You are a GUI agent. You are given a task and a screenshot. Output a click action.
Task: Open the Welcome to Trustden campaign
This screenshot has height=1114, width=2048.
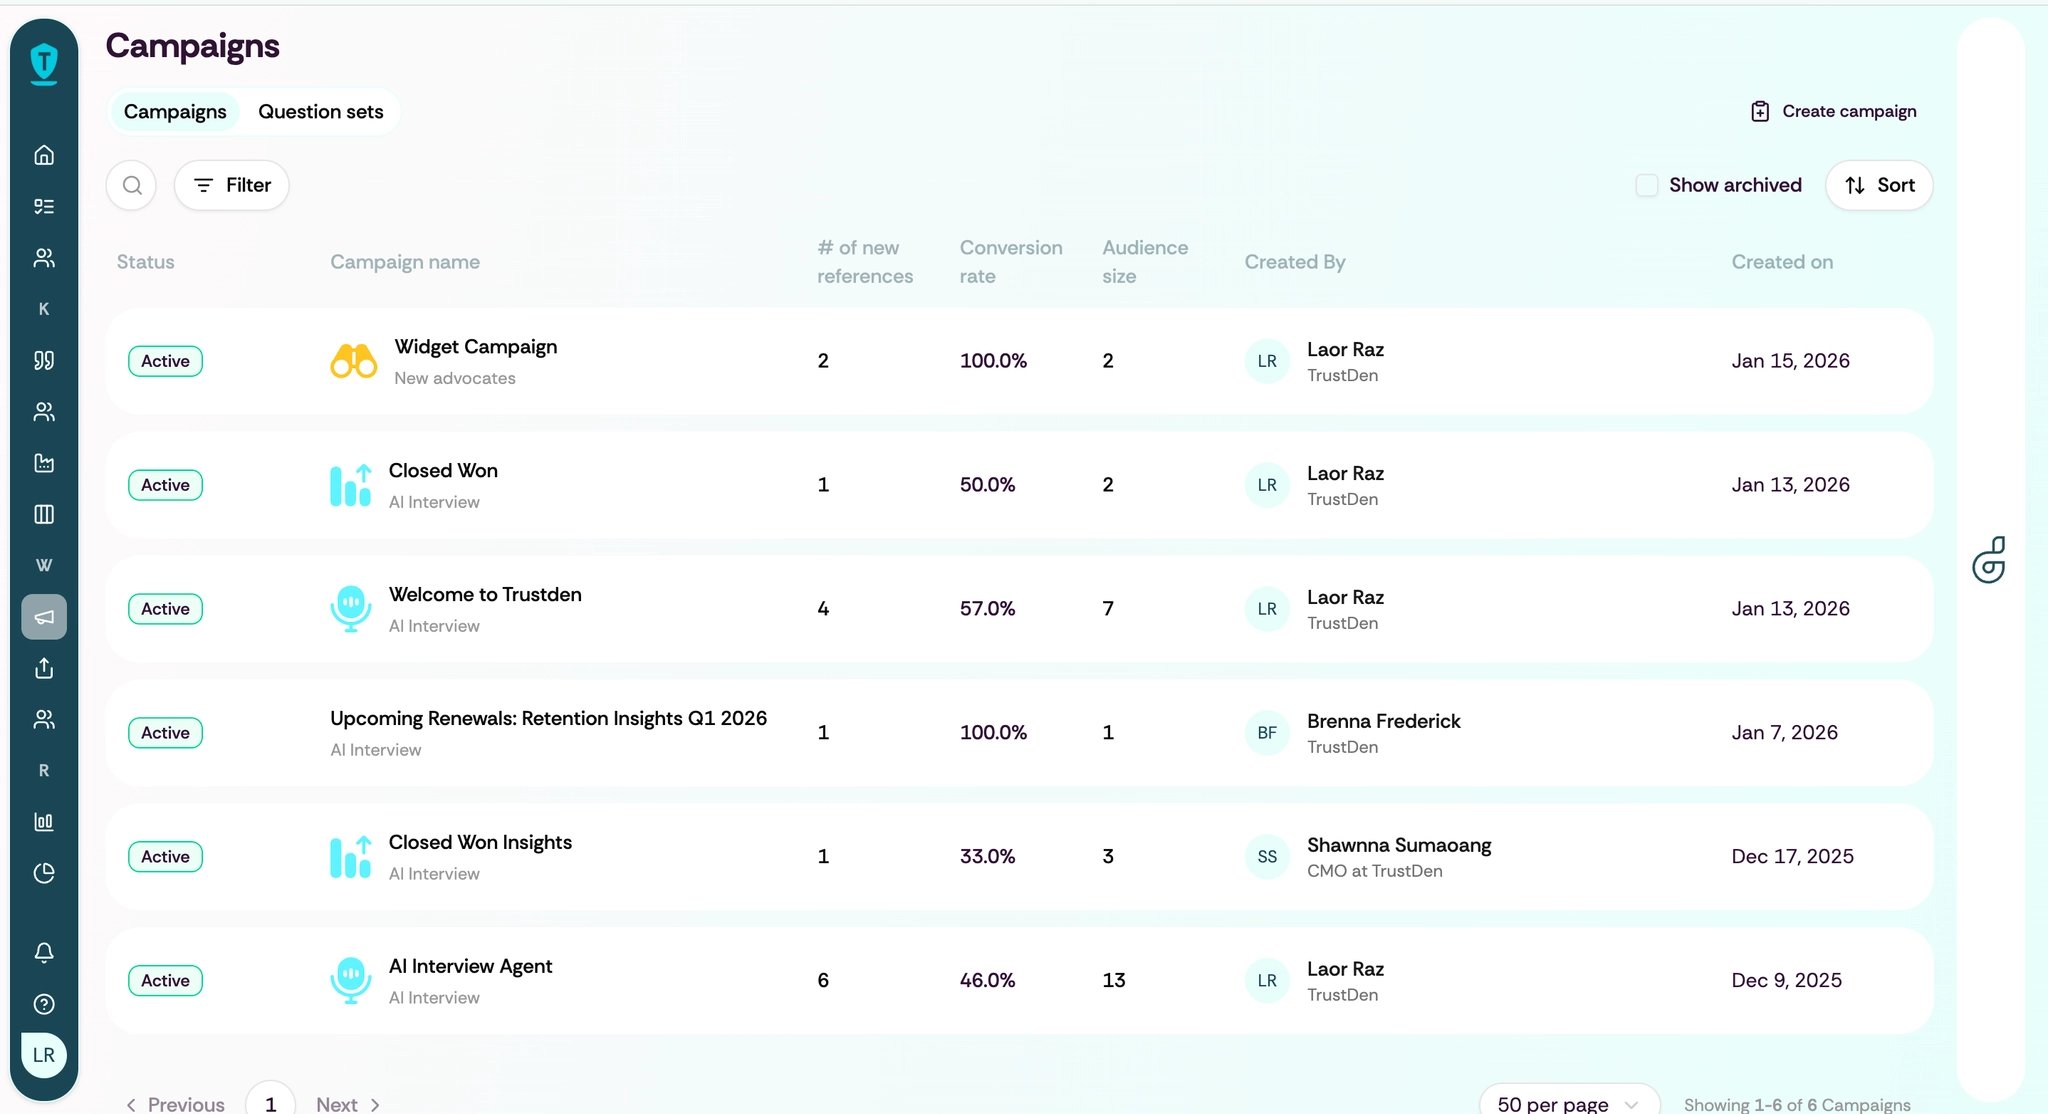coord(485,594)
